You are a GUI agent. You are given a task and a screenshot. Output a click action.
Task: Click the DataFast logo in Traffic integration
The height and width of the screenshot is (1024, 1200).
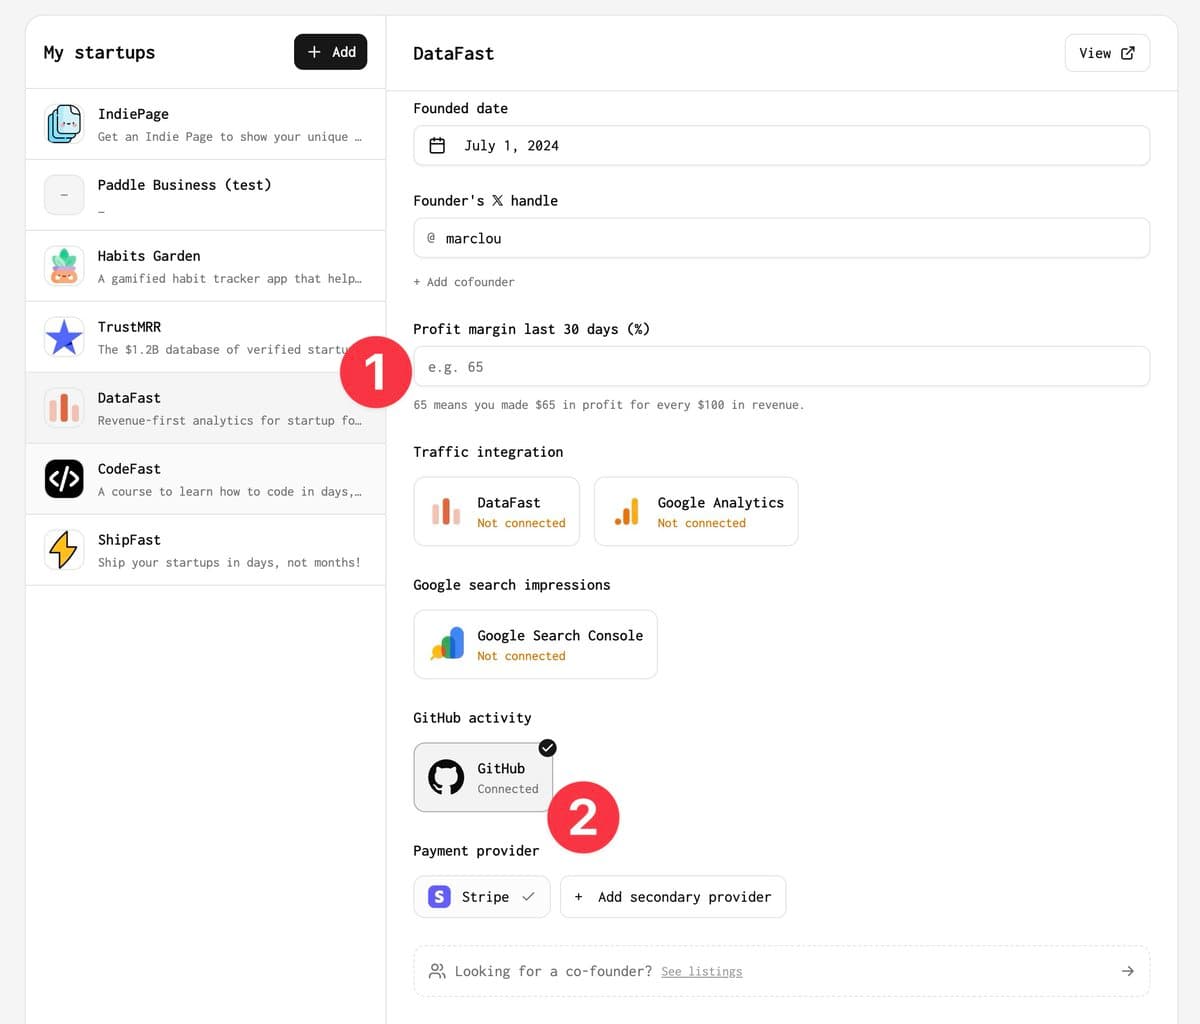446,511
